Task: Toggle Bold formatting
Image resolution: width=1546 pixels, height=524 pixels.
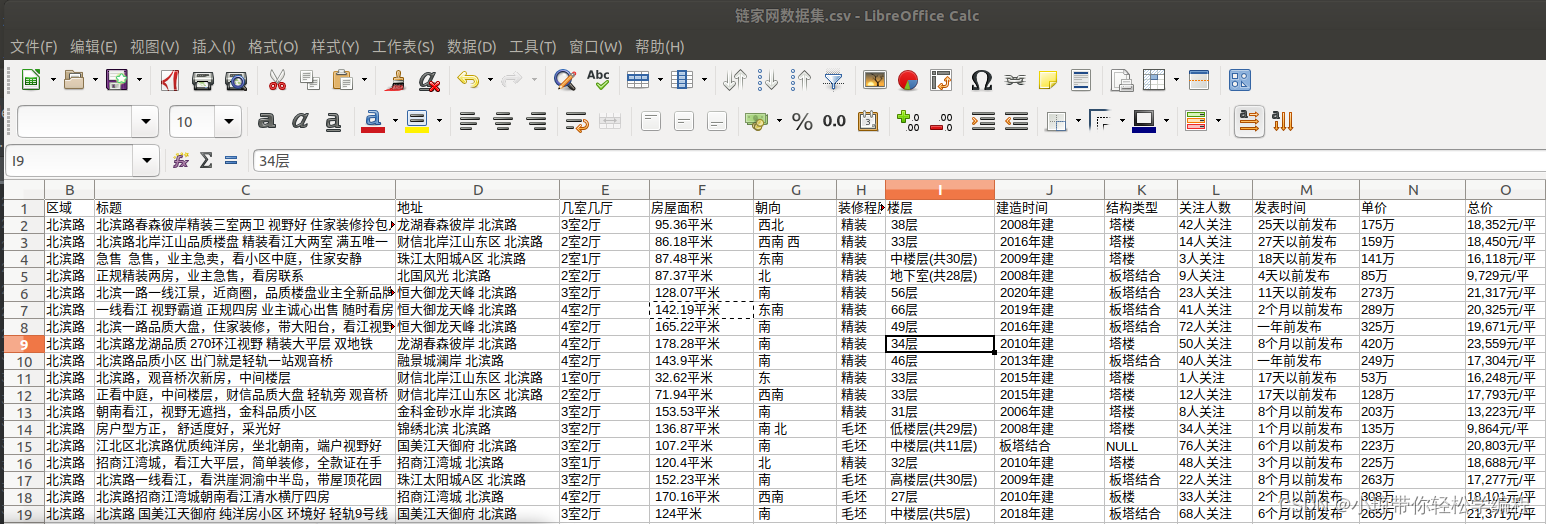Action: point(267,122)
